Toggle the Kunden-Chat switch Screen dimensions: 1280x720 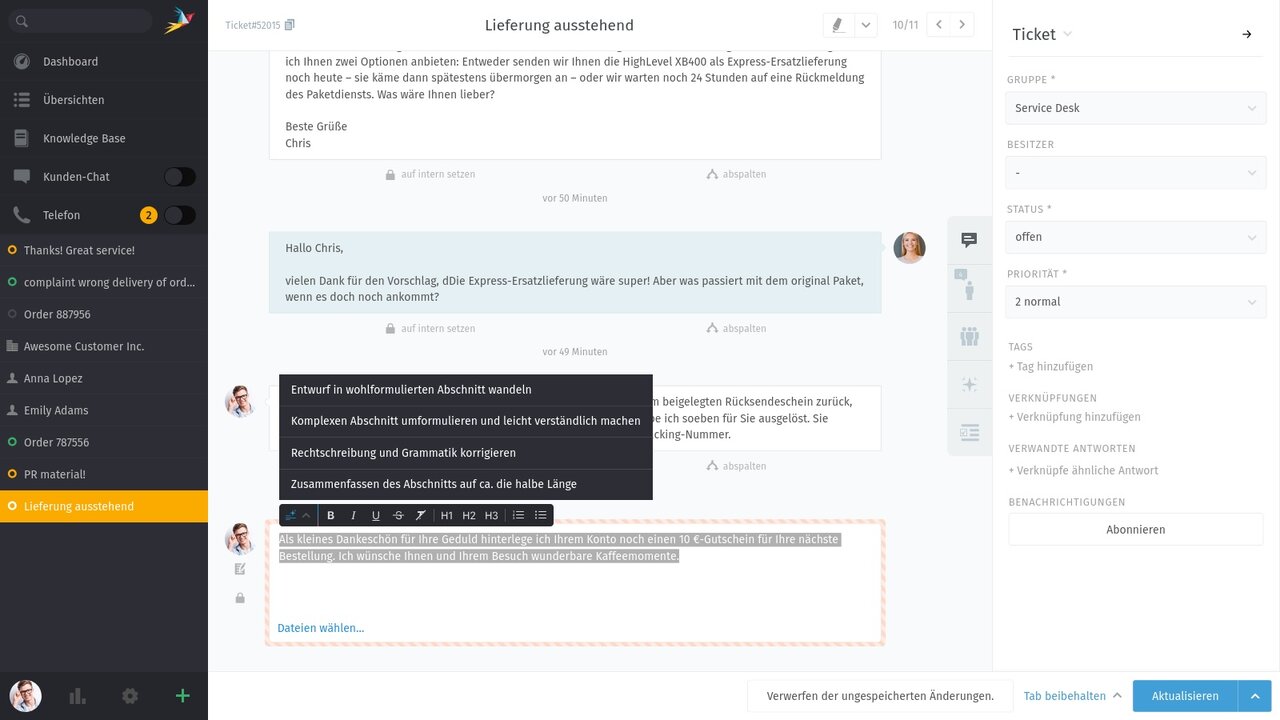click(180, 177)
